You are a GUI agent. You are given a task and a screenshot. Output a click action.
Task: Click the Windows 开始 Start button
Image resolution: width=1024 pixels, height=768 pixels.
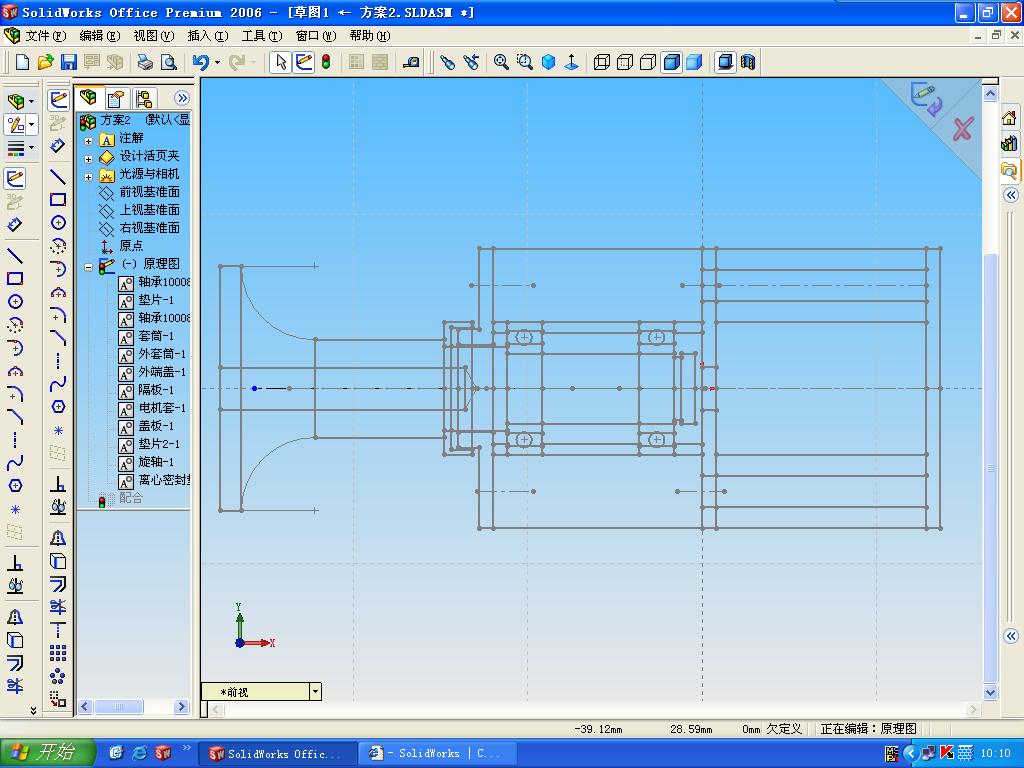[x=47, y=753]
